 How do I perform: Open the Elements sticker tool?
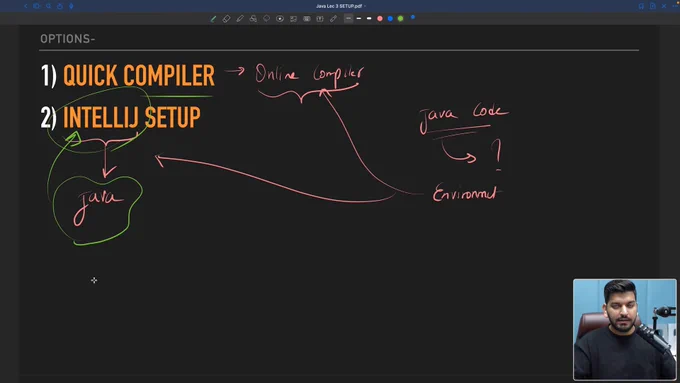[x=280, y=19]
